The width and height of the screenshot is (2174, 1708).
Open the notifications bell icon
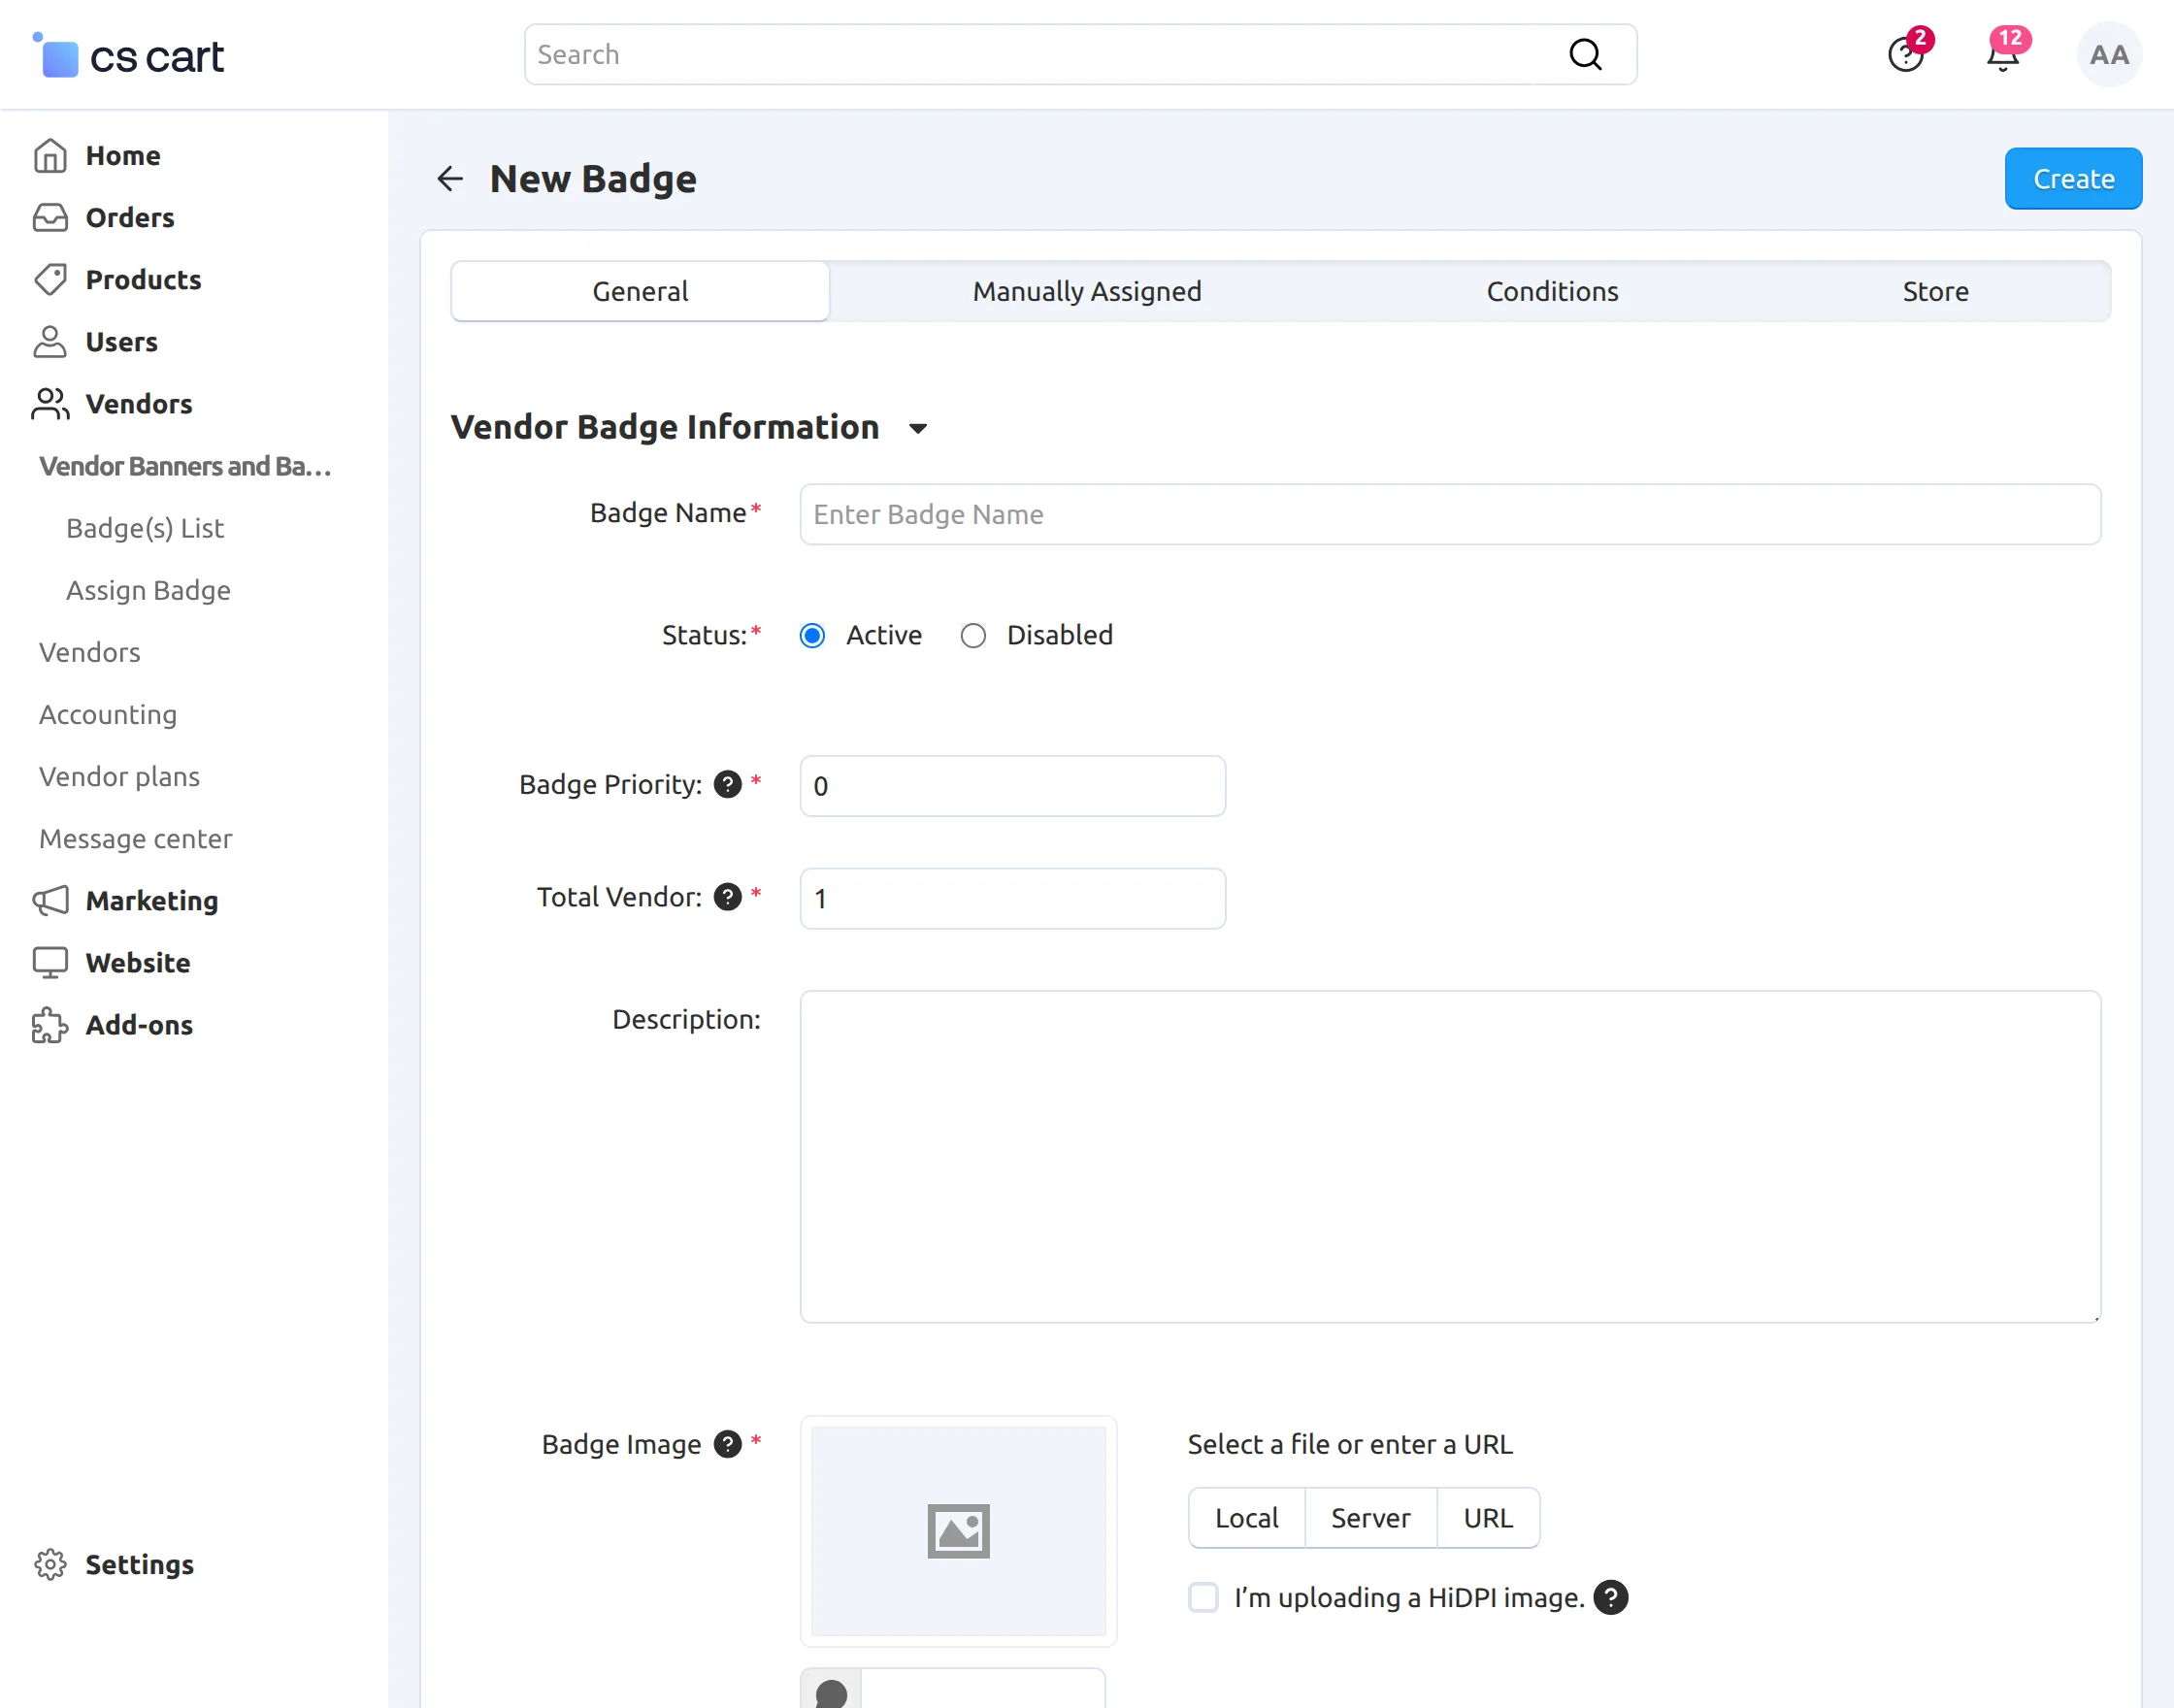[x=2002, y=56]
